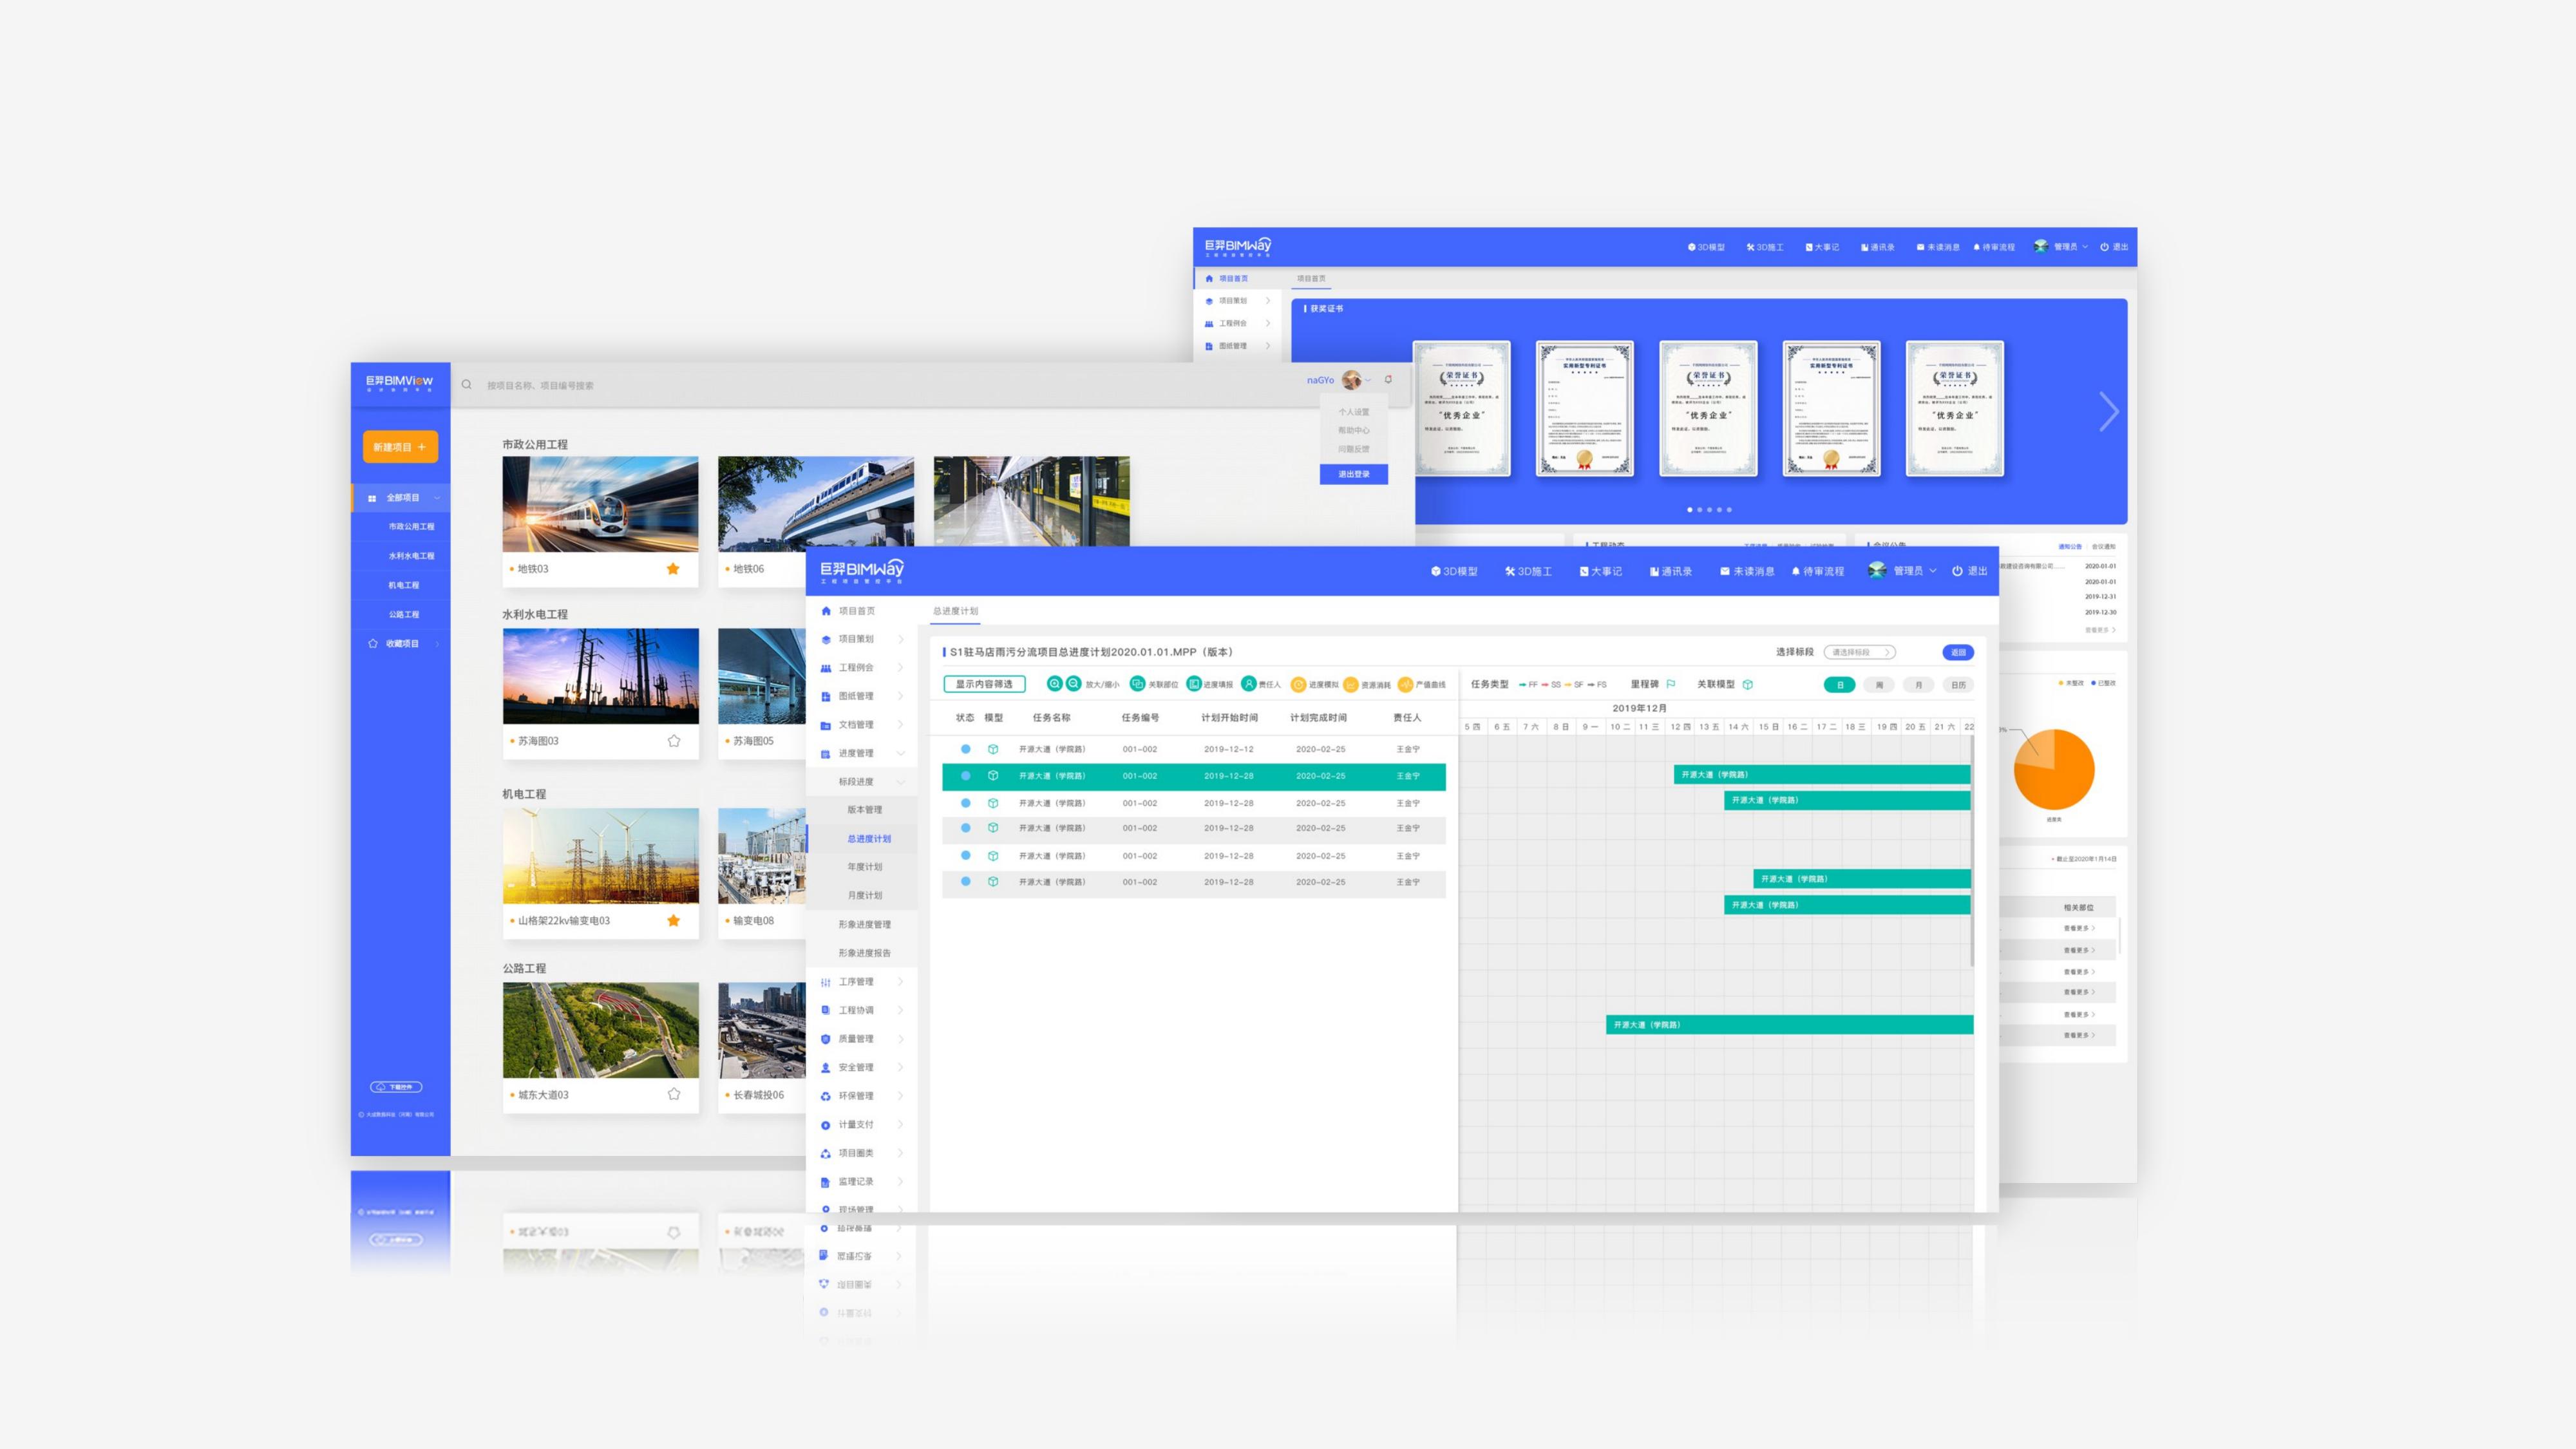Click the 关联部位 teal icon

pos(1137,684)
